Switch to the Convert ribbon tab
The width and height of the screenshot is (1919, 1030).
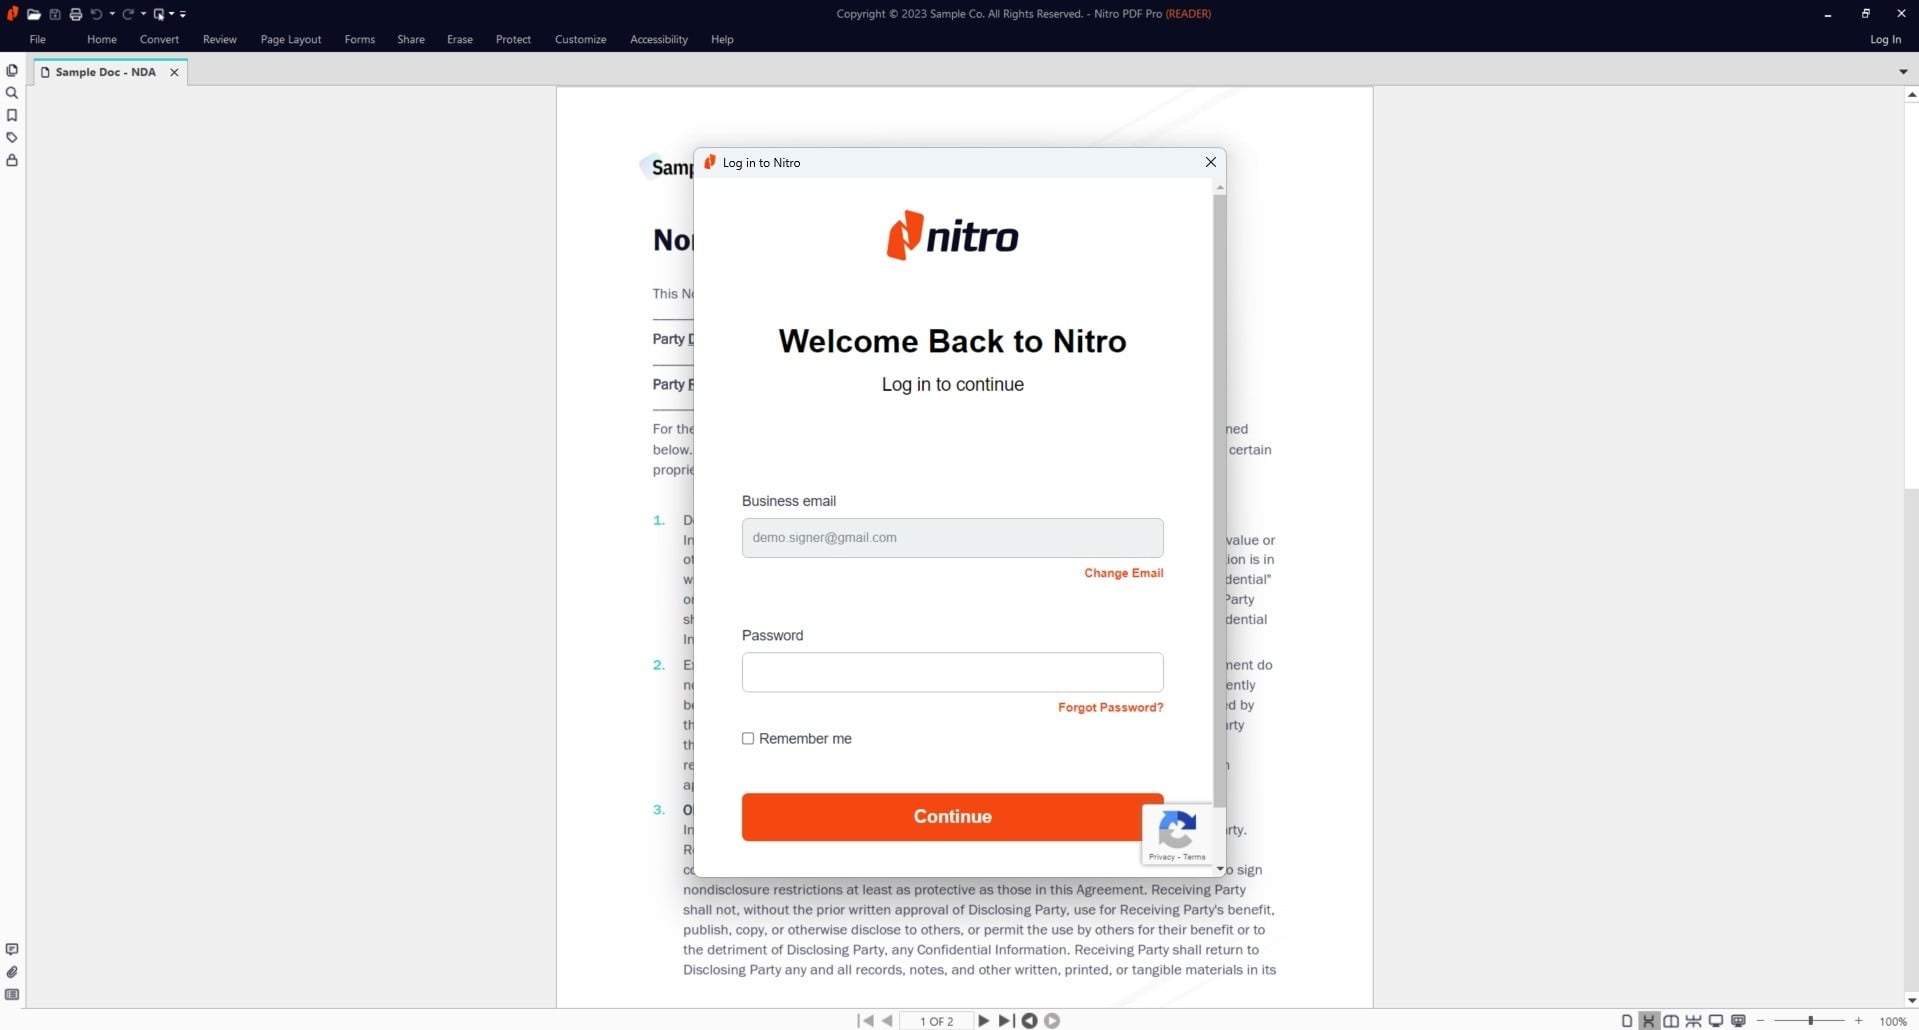tap(159, 39)
